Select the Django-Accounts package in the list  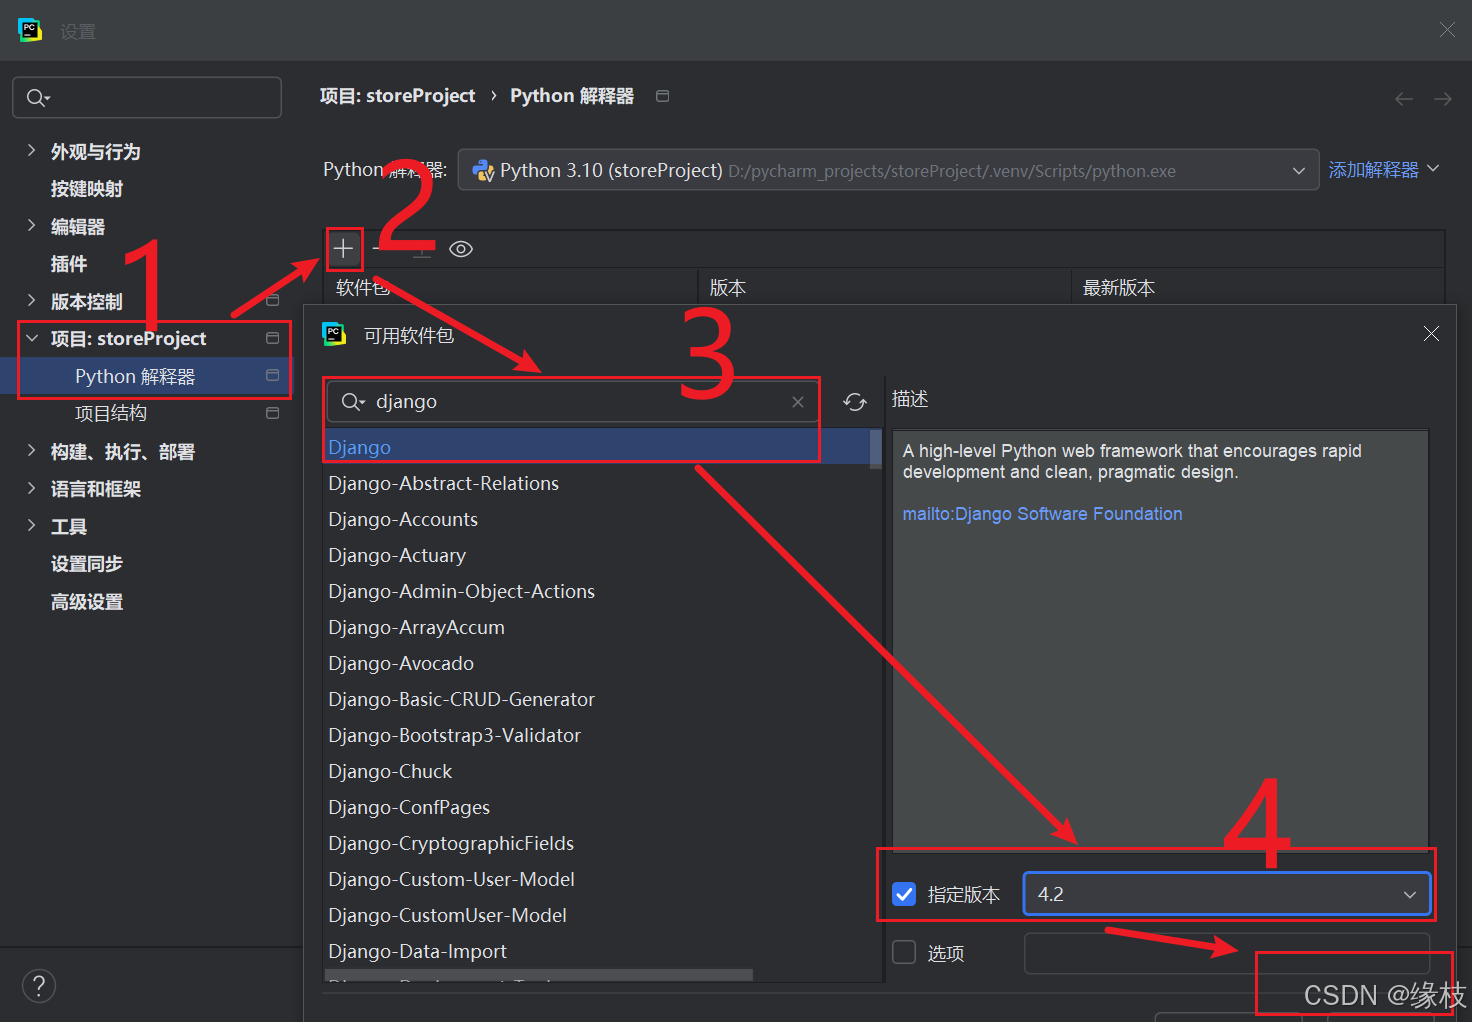click(x=403, y=519)
